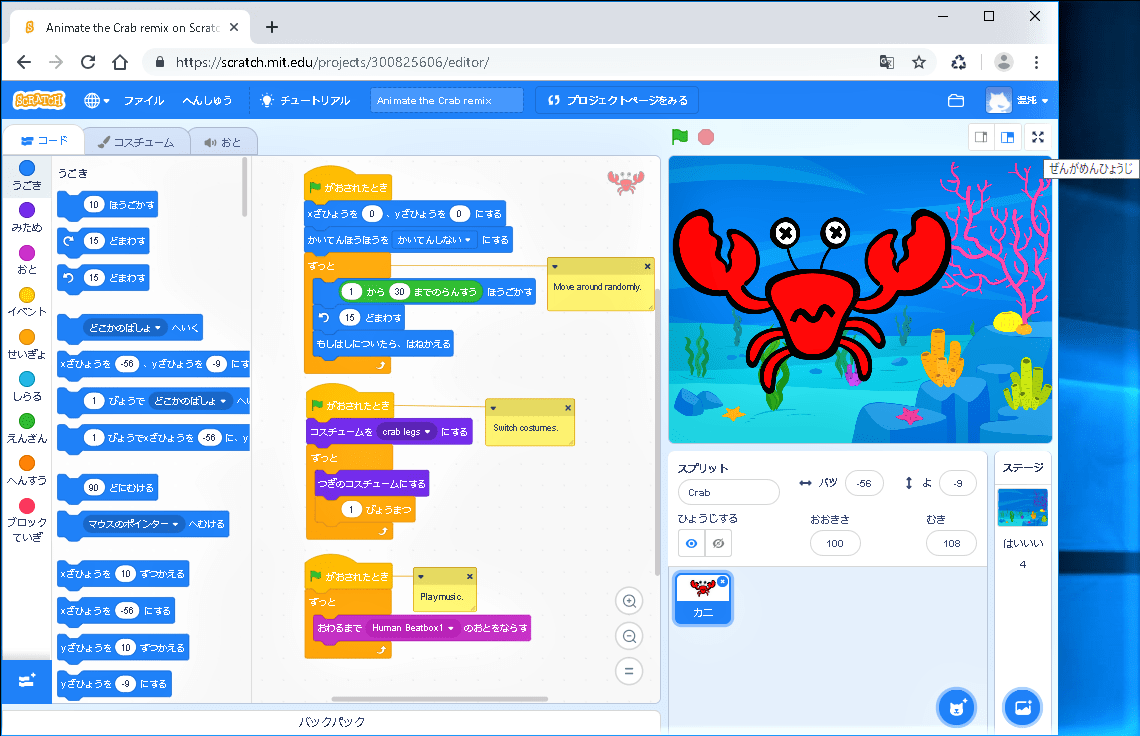The width and height of the screenshot is (1140, 736).
Task: Select the へんすう variables category
Action: (27, 471)
